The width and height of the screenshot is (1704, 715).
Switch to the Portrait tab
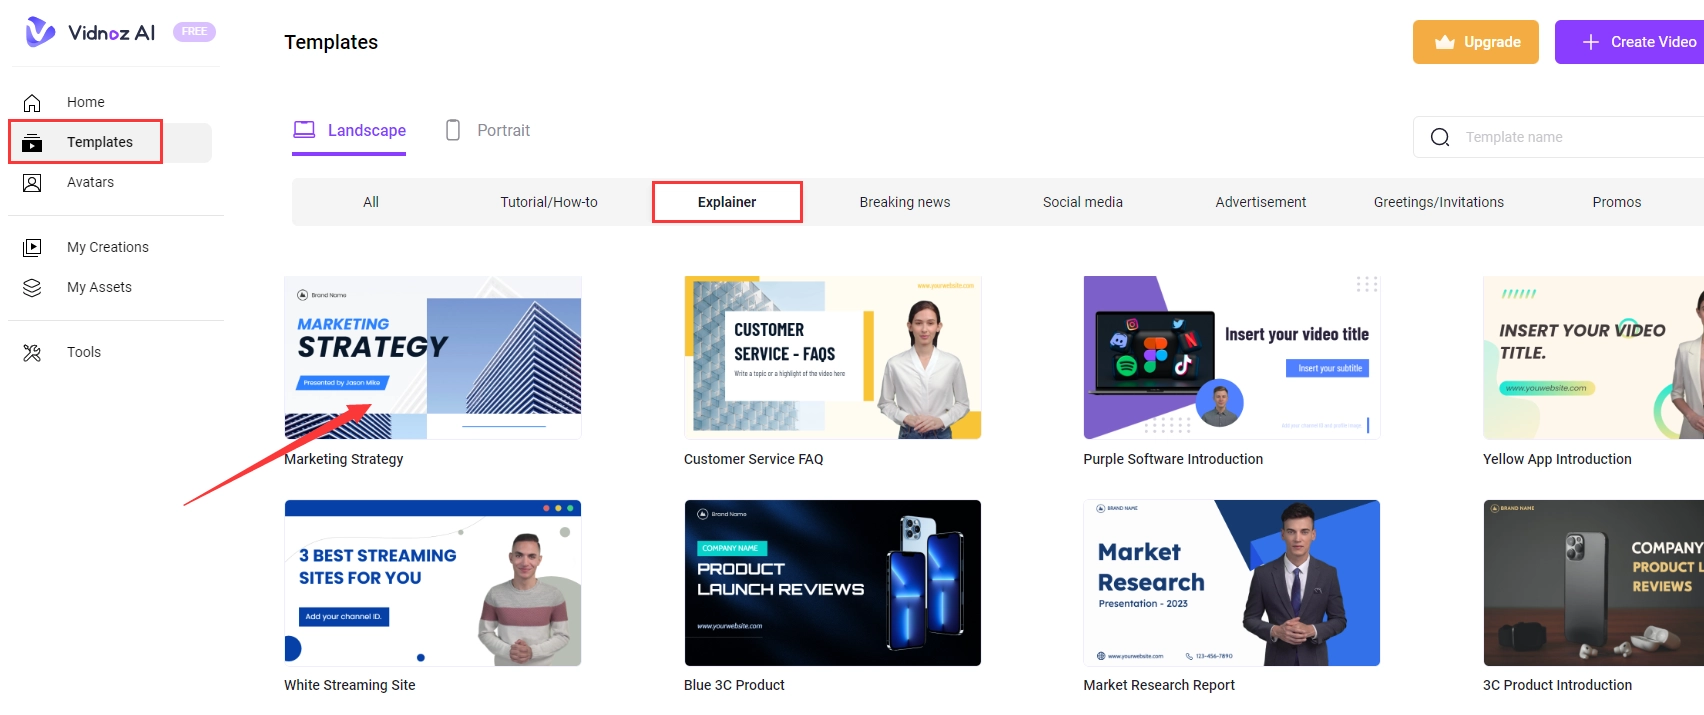pyautogui.click(x=488, y=131)
